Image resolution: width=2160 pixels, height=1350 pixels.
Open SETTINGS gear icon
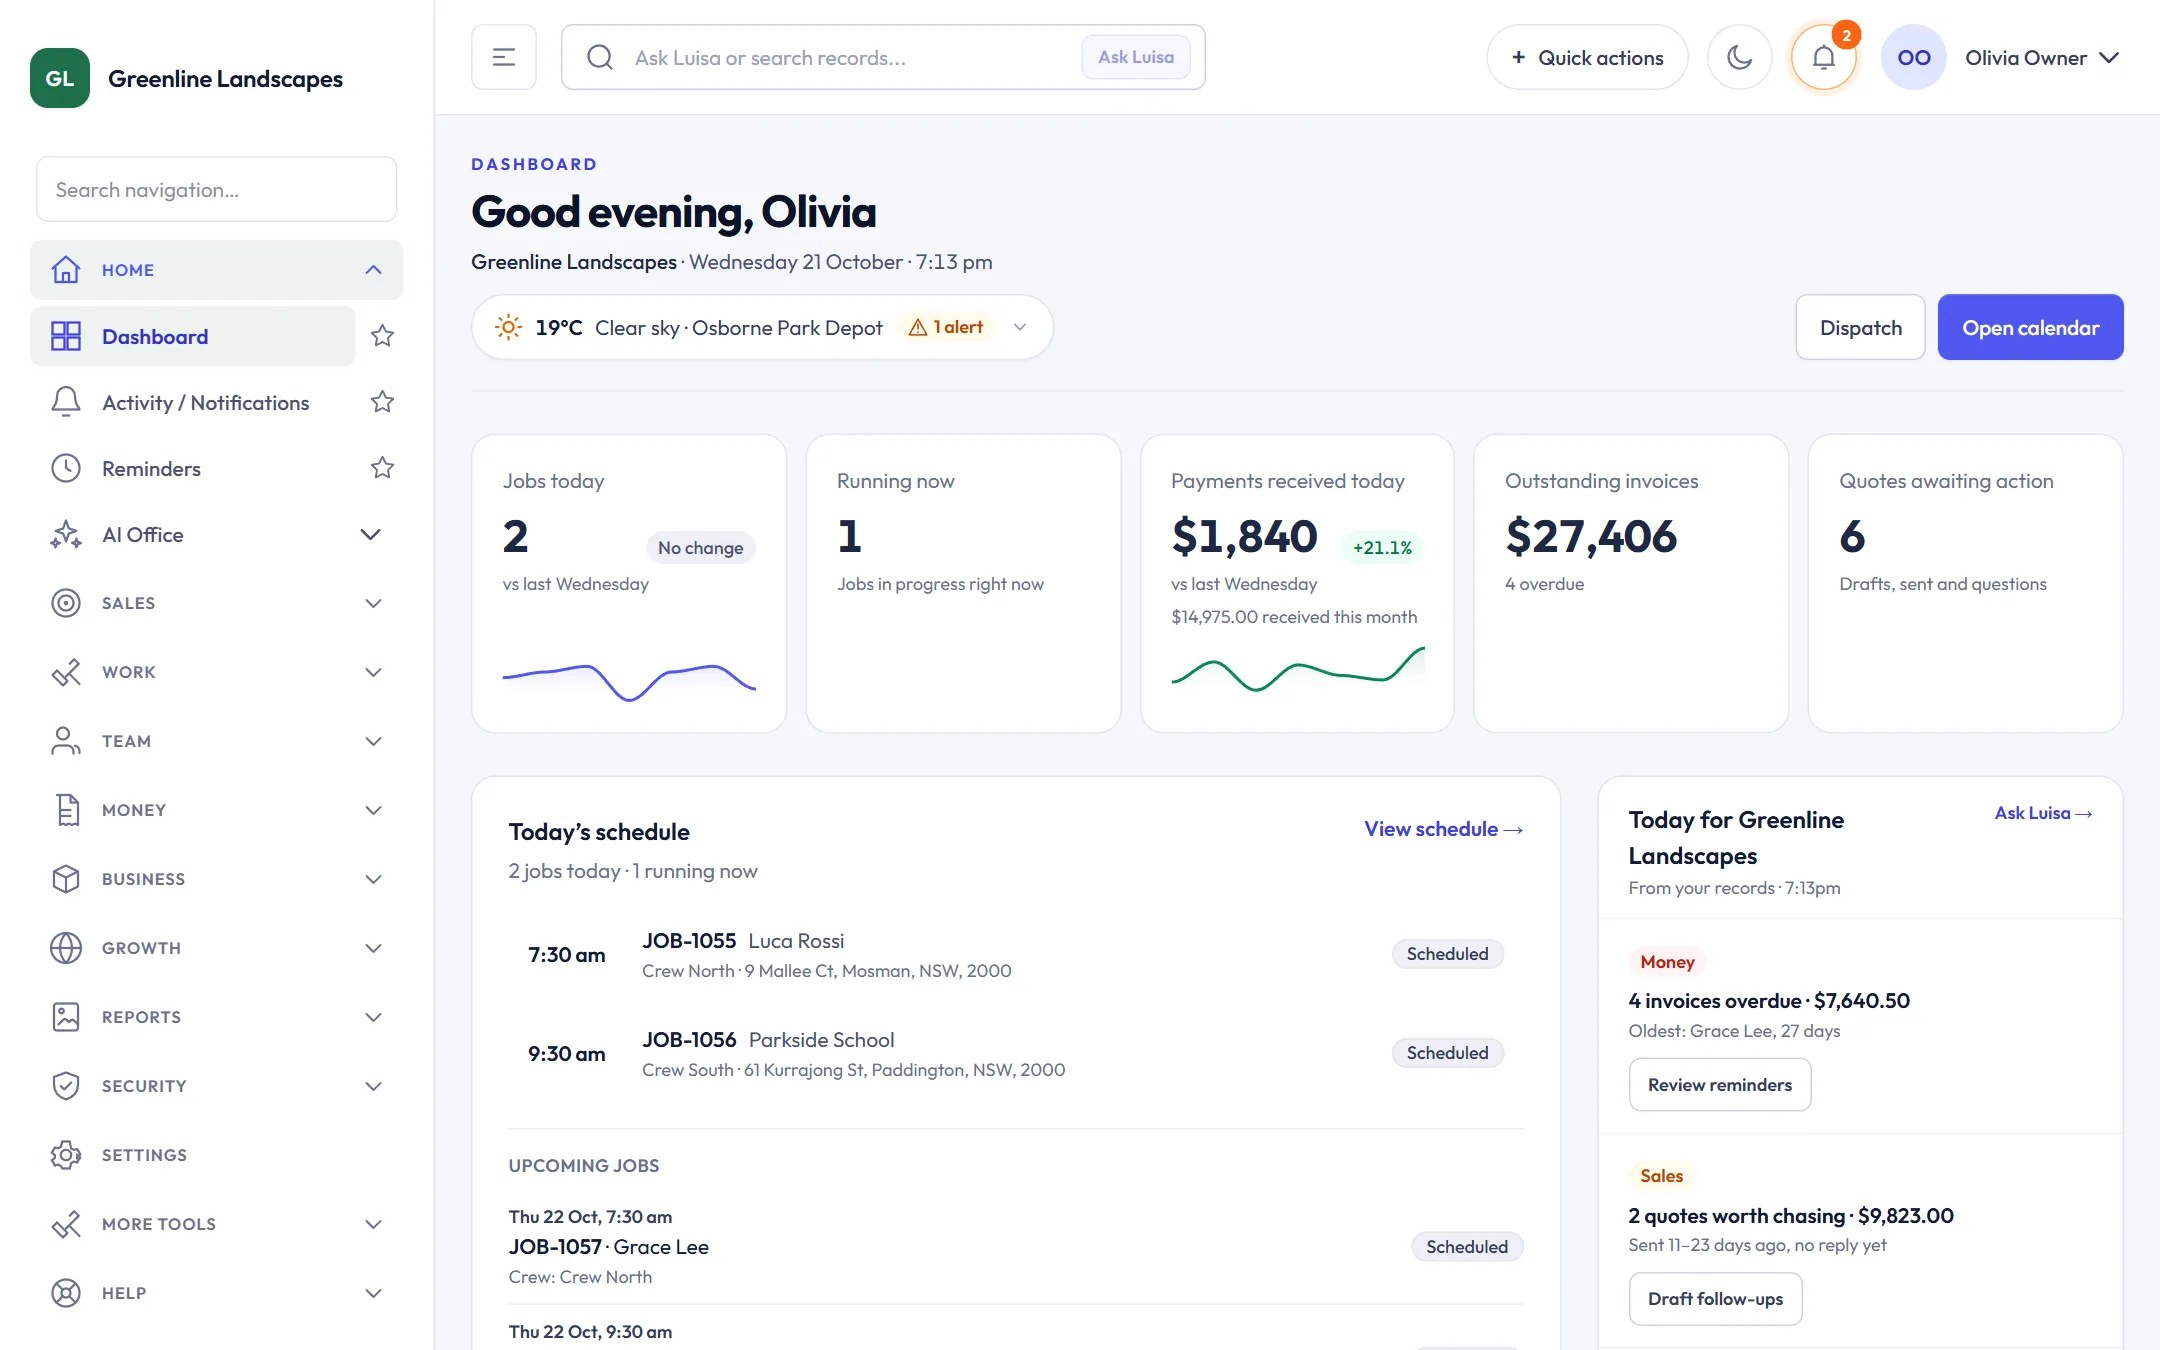66,1155
